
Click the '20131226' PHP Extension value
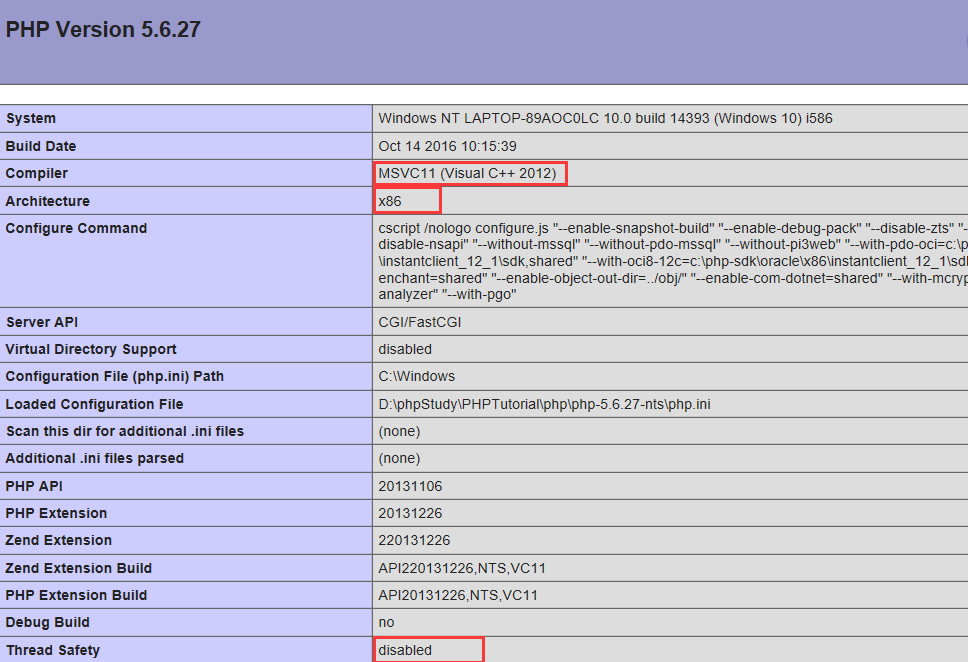[x=410, y=514]
